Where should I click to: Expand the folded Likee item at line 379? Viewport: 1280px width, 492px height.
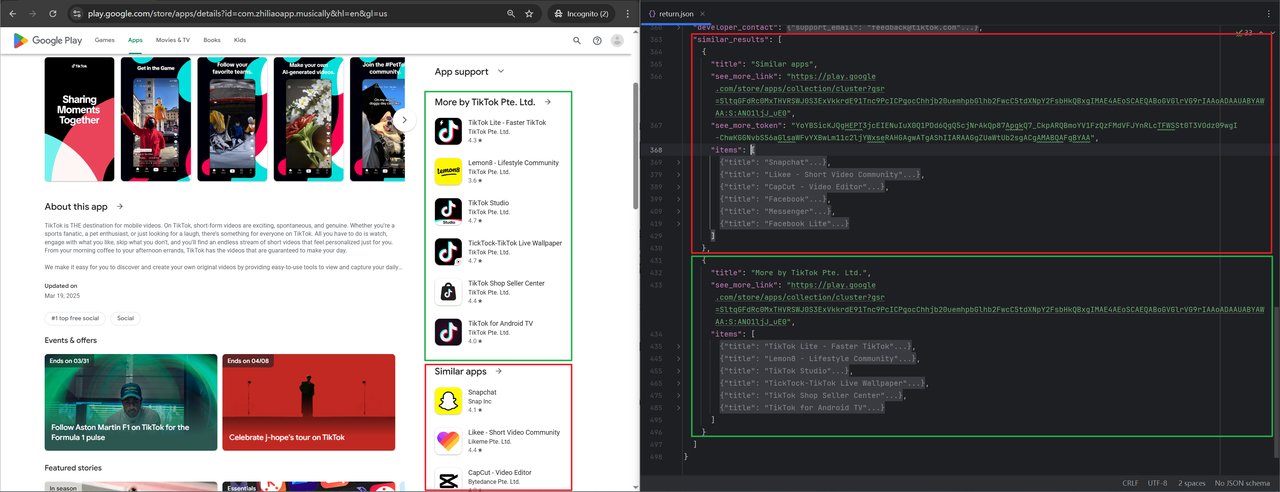(678, 175)
